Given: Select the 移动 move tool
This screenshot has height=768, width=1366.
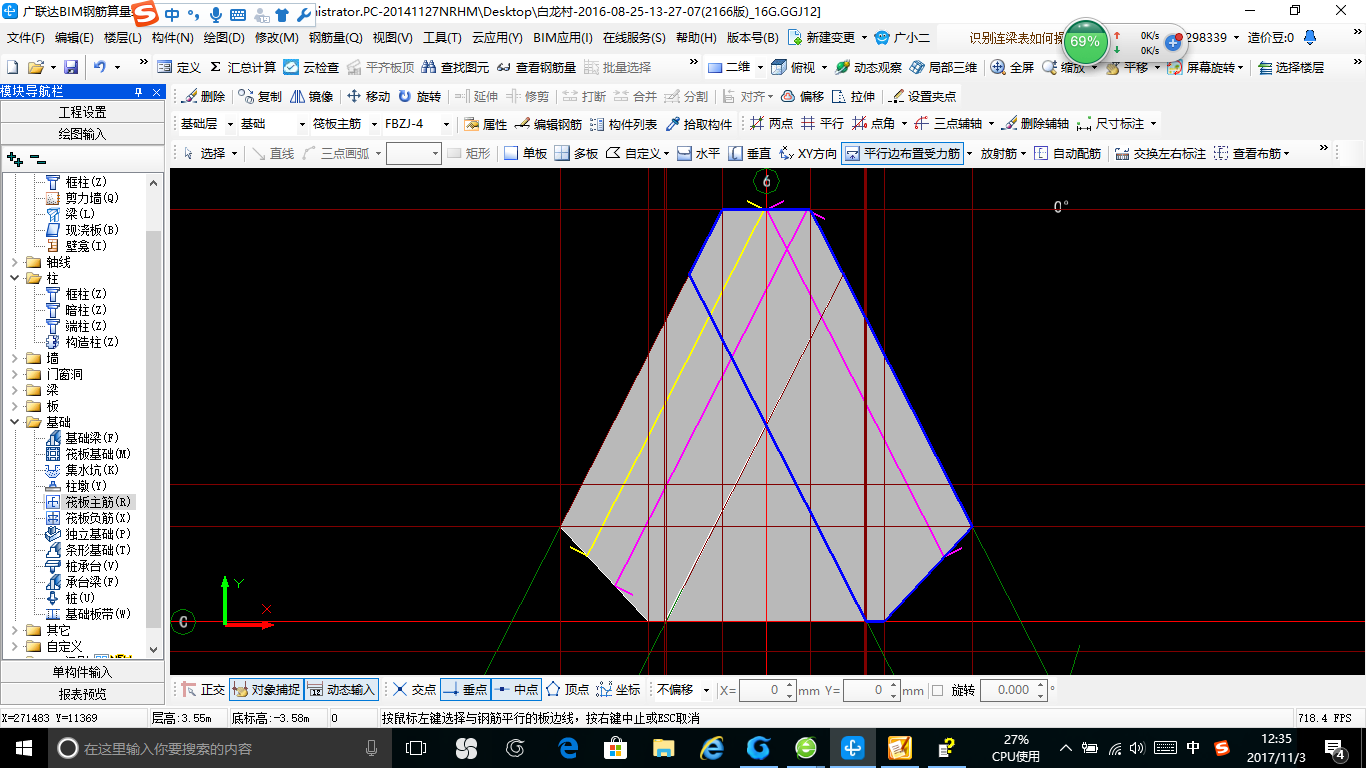Looking at the screenshot, I should click(368, 97).
